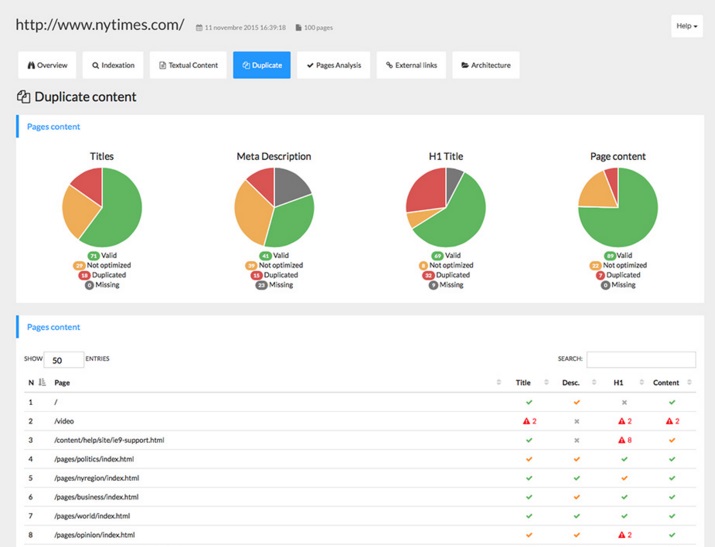This screenshot has height=547, width=715.
Task: Click the Content warning icon in /video row
Action: 667,421
